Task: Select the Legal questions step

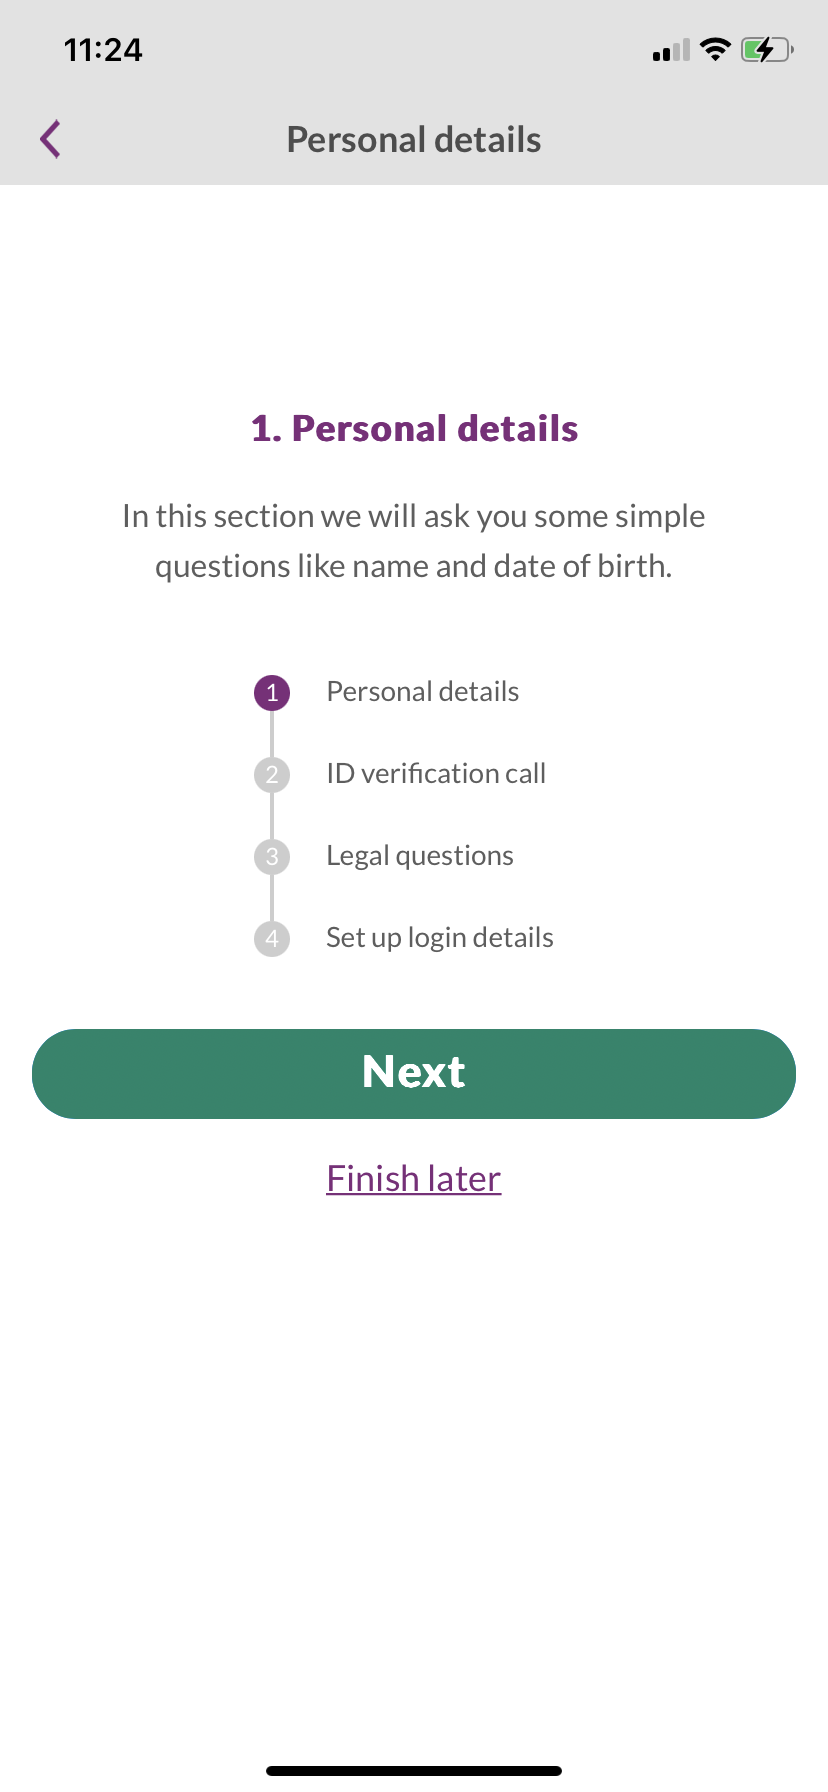Action: pyautogui.click(x=420, y=856)
